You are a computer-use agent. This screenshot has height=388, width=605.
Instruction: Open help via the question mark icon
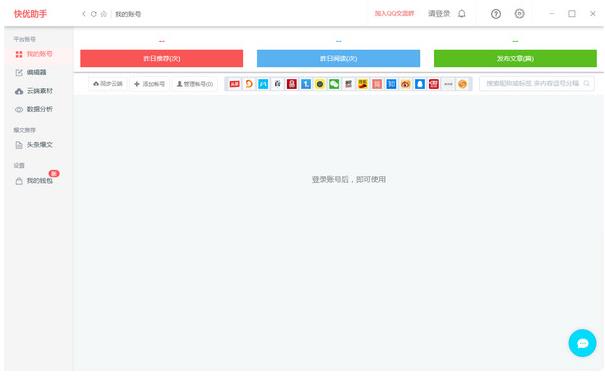(x=496, y=14)
